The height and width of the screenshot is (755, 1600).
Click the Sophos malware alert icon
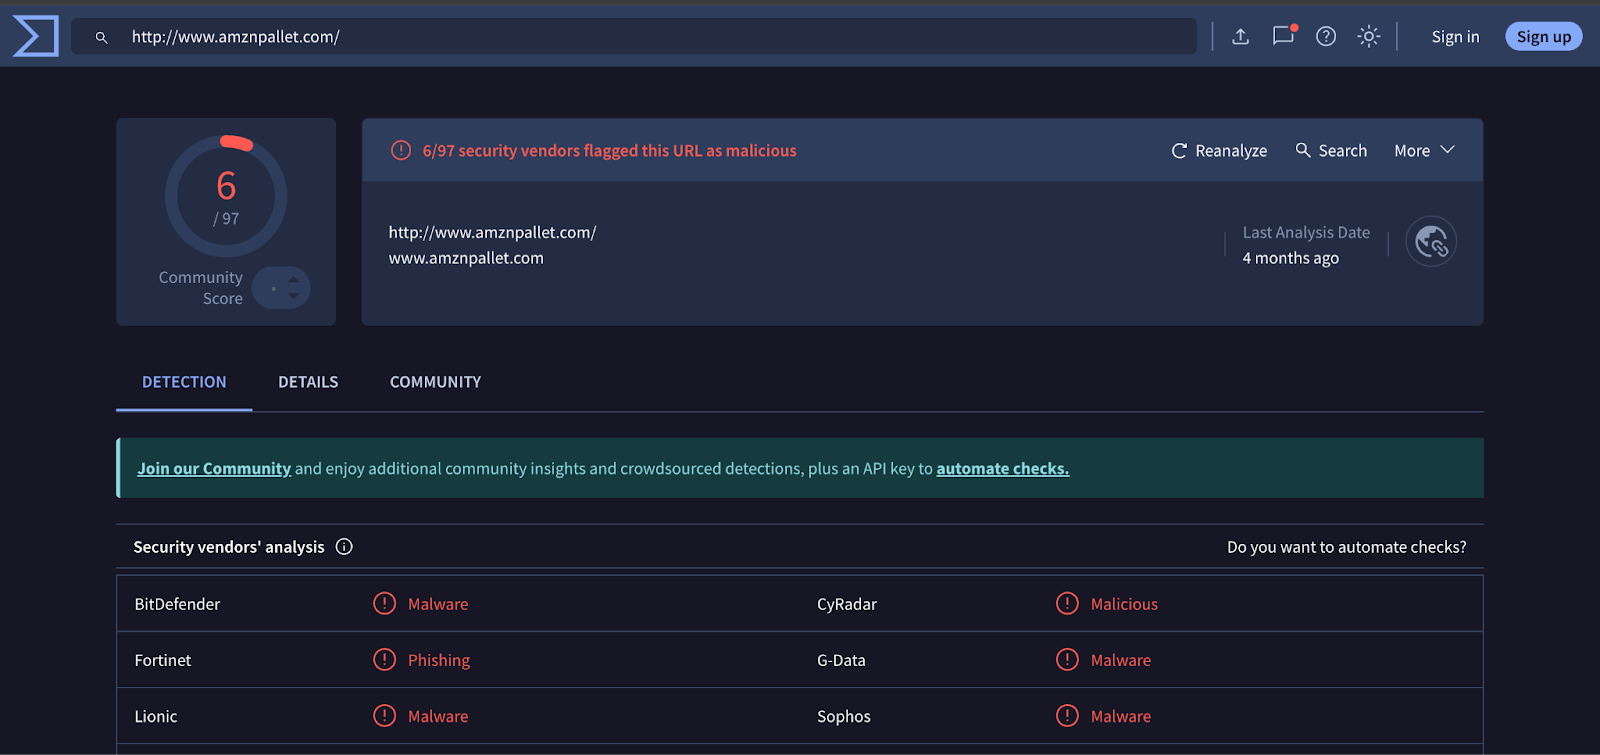(1067, 715)
